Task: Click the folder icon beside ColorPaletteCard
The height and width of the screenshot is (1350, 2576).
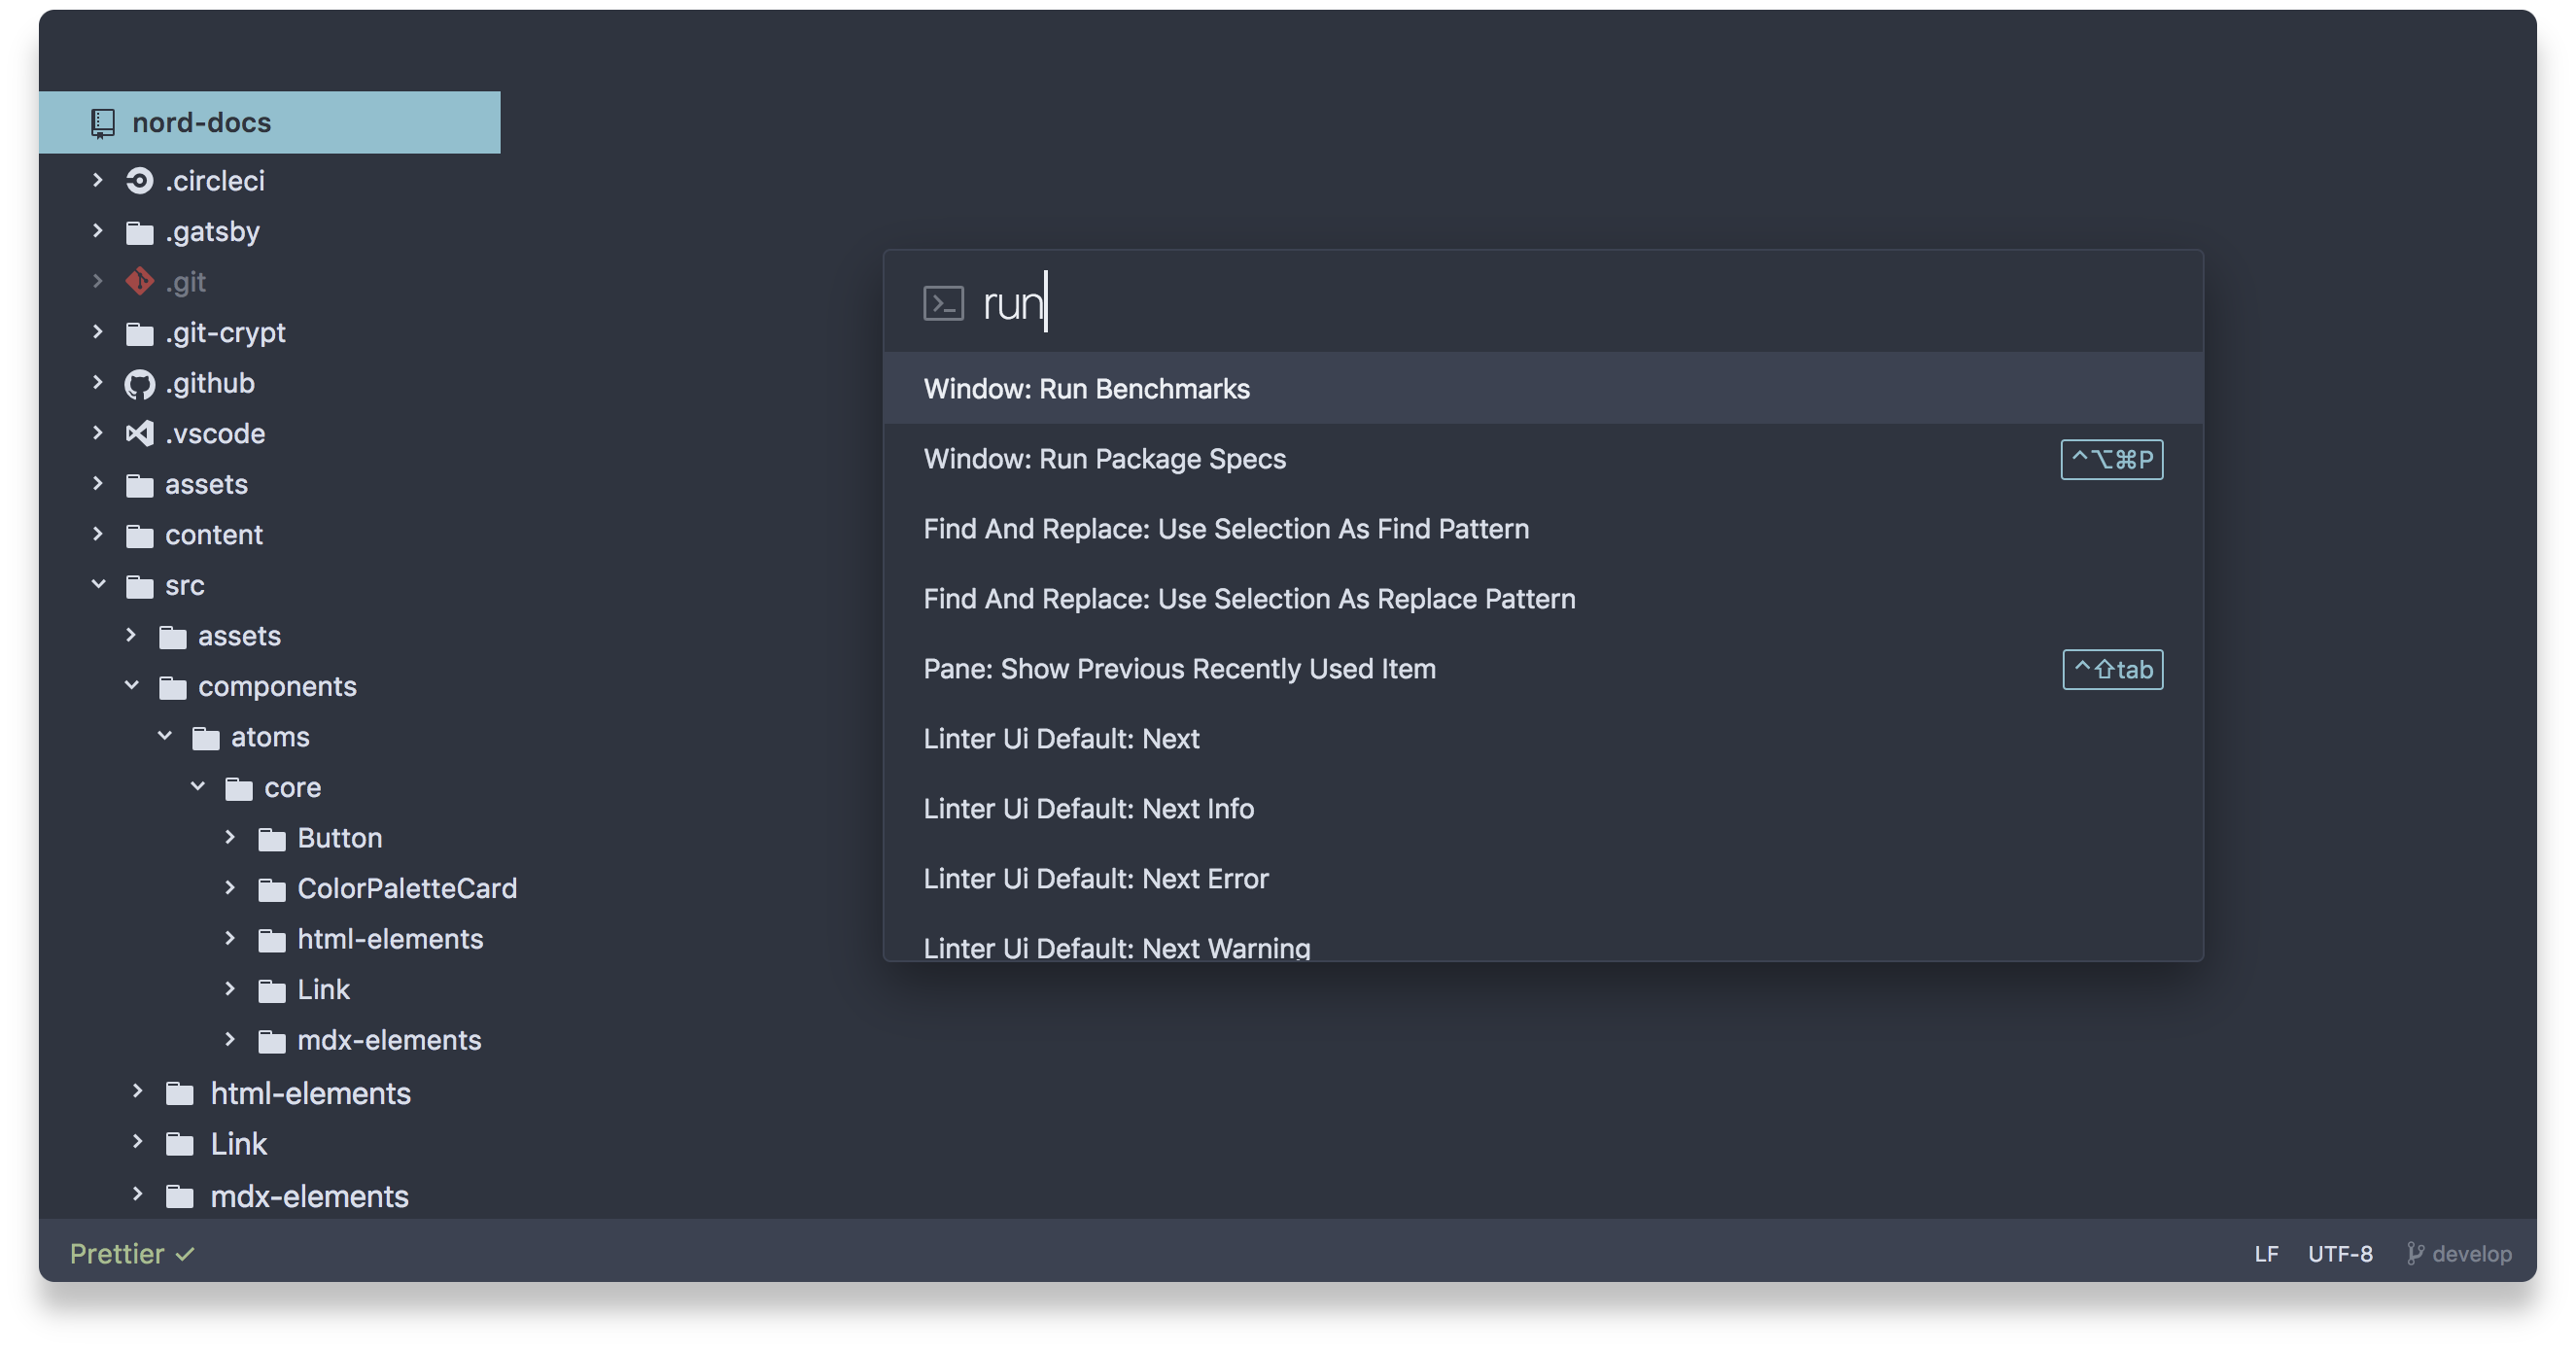Action: click(x=271, y=889)
